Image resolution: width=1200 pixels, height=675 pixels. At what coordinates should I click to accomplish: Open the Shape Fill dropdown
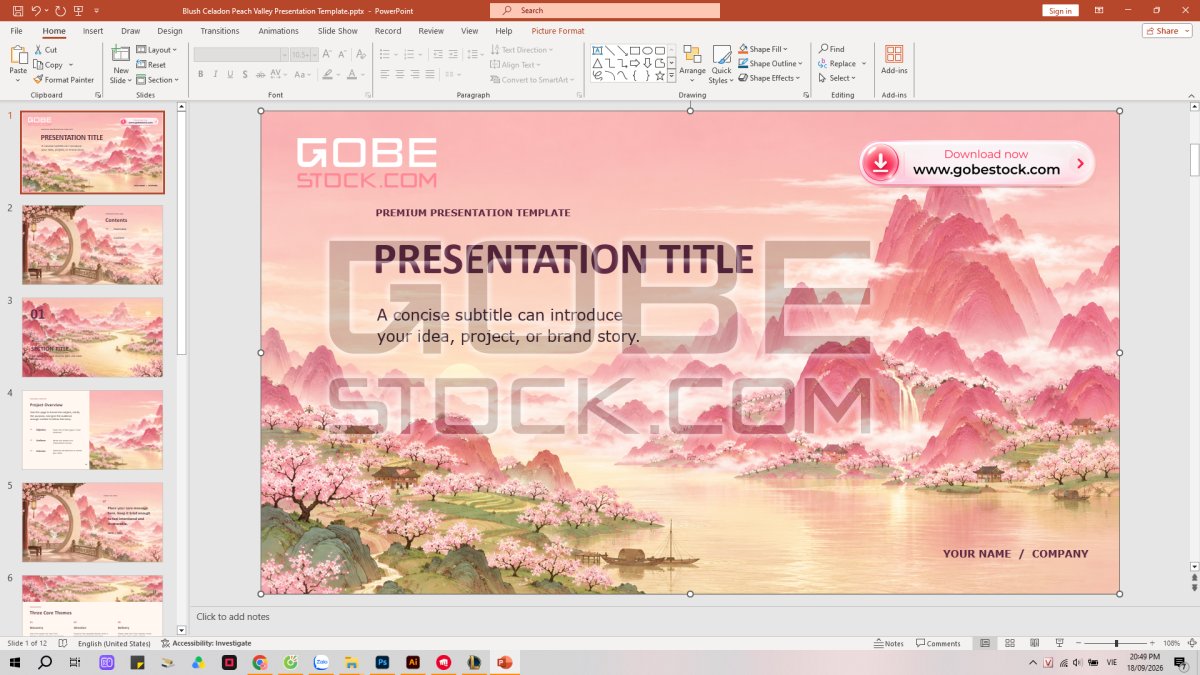pyautogui.click(x=763, y=49)
